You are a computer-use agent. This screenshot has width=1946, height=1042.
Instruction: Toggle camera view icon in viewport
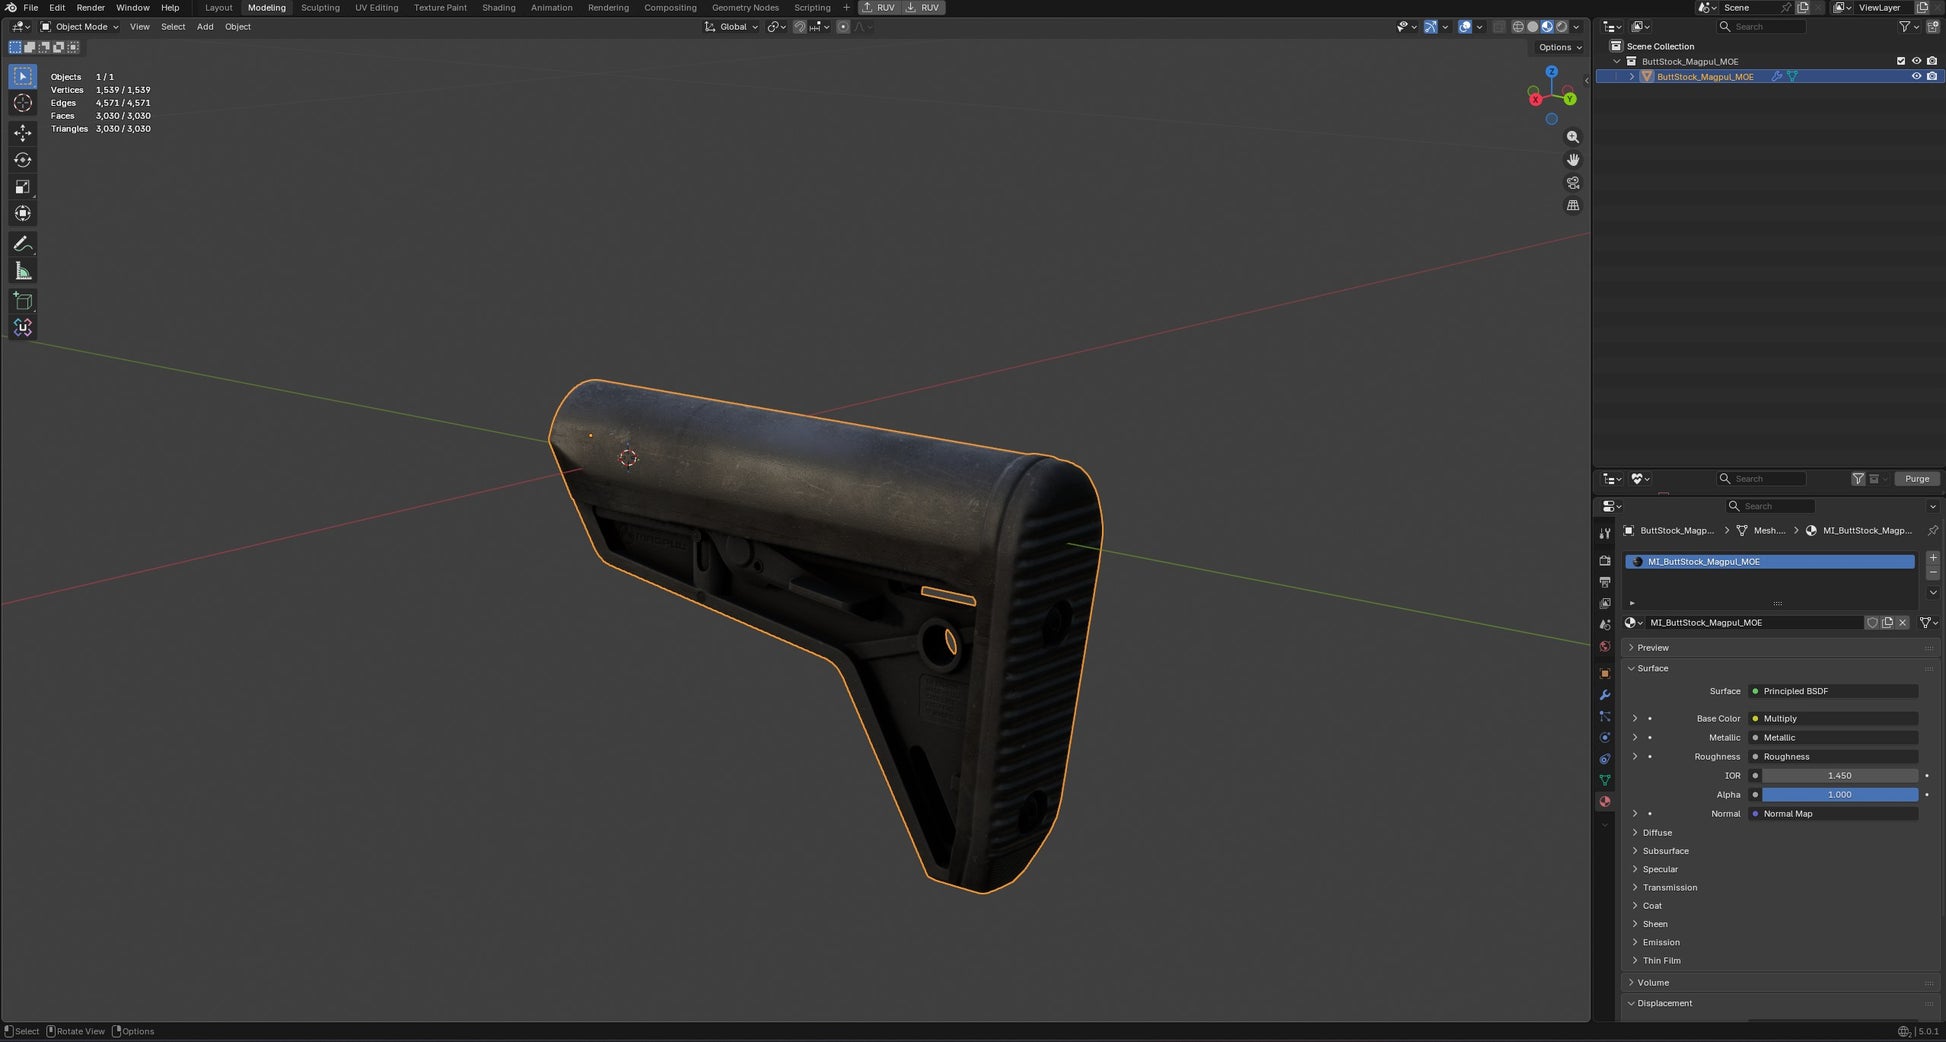[x=1573, y=183]
